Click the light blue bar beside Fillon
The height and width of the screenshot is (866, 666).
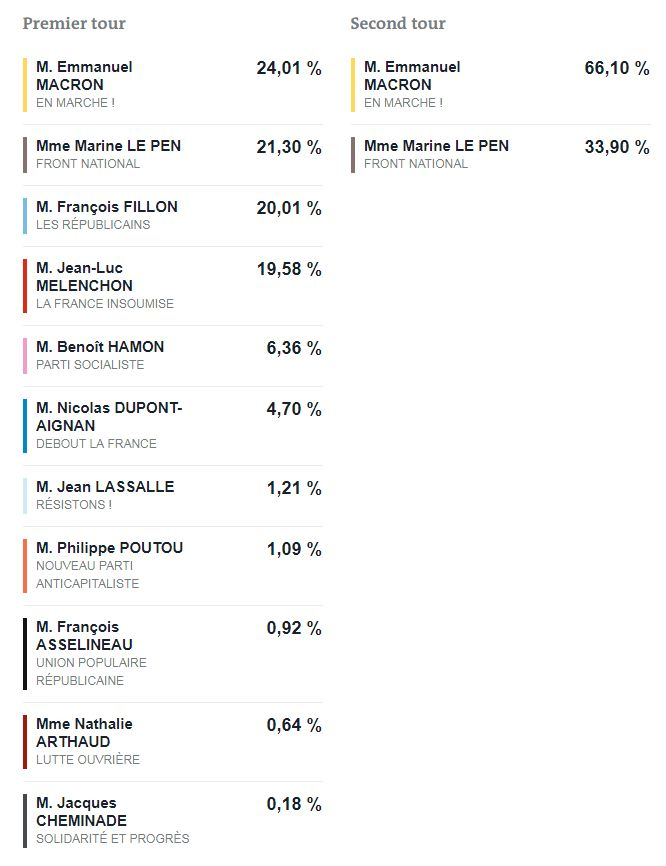[25, 216]
